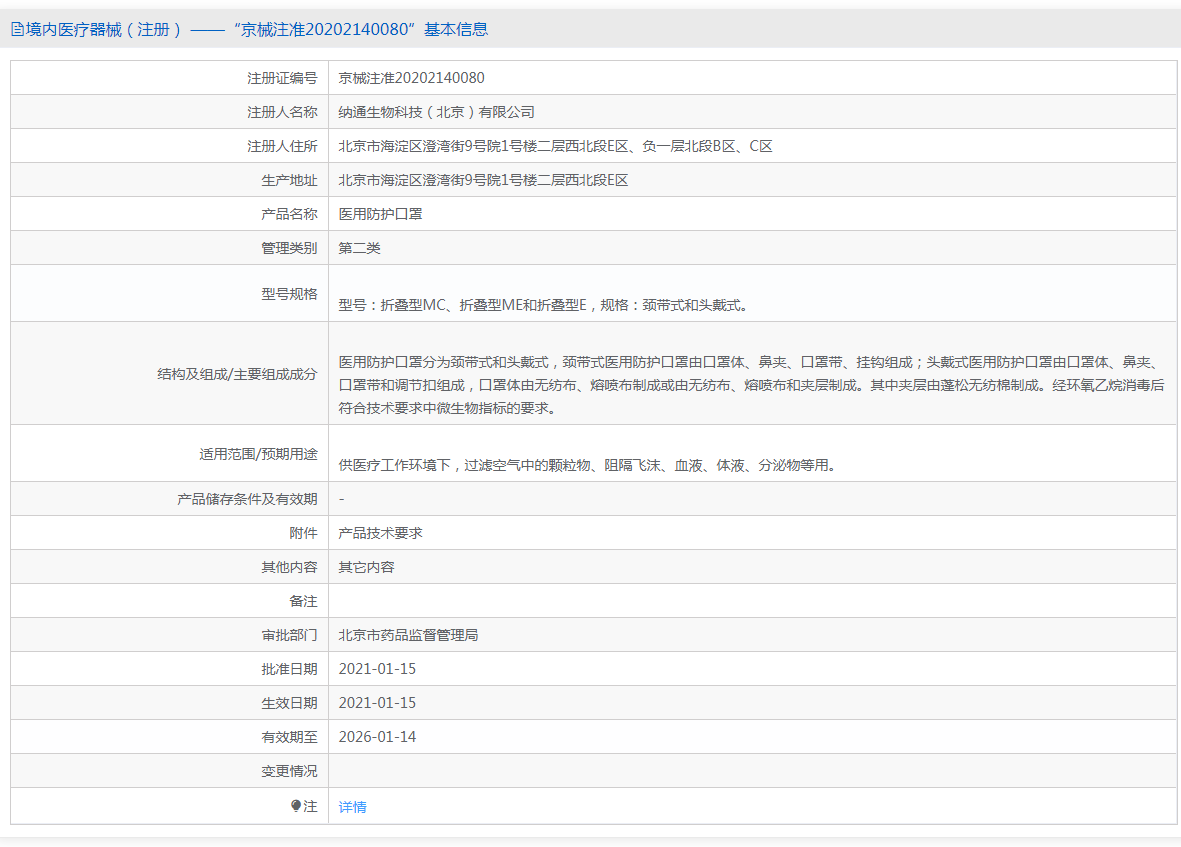Click the value 其它内容
The width and height of the screenshot is (1181, 847).
366,567
